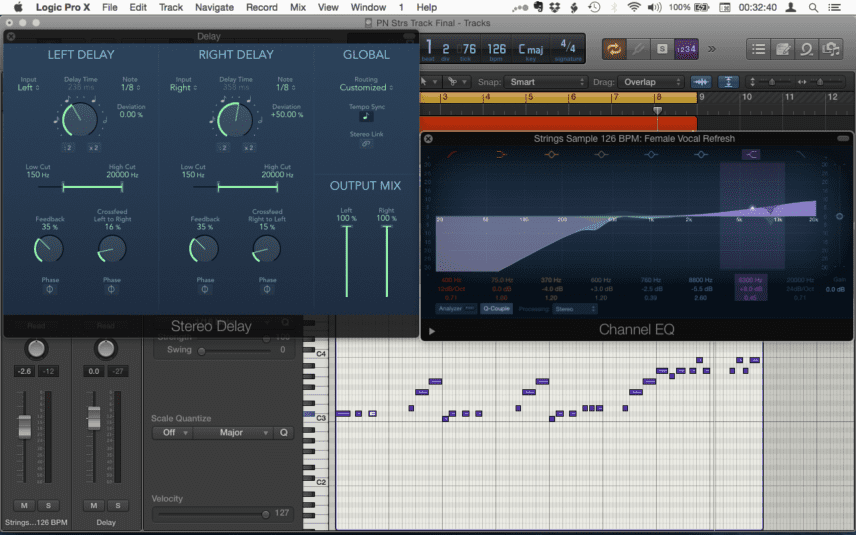Double Right Delay time with x2 button
Viewport: 856px width, 535px height.
[248, 147]
